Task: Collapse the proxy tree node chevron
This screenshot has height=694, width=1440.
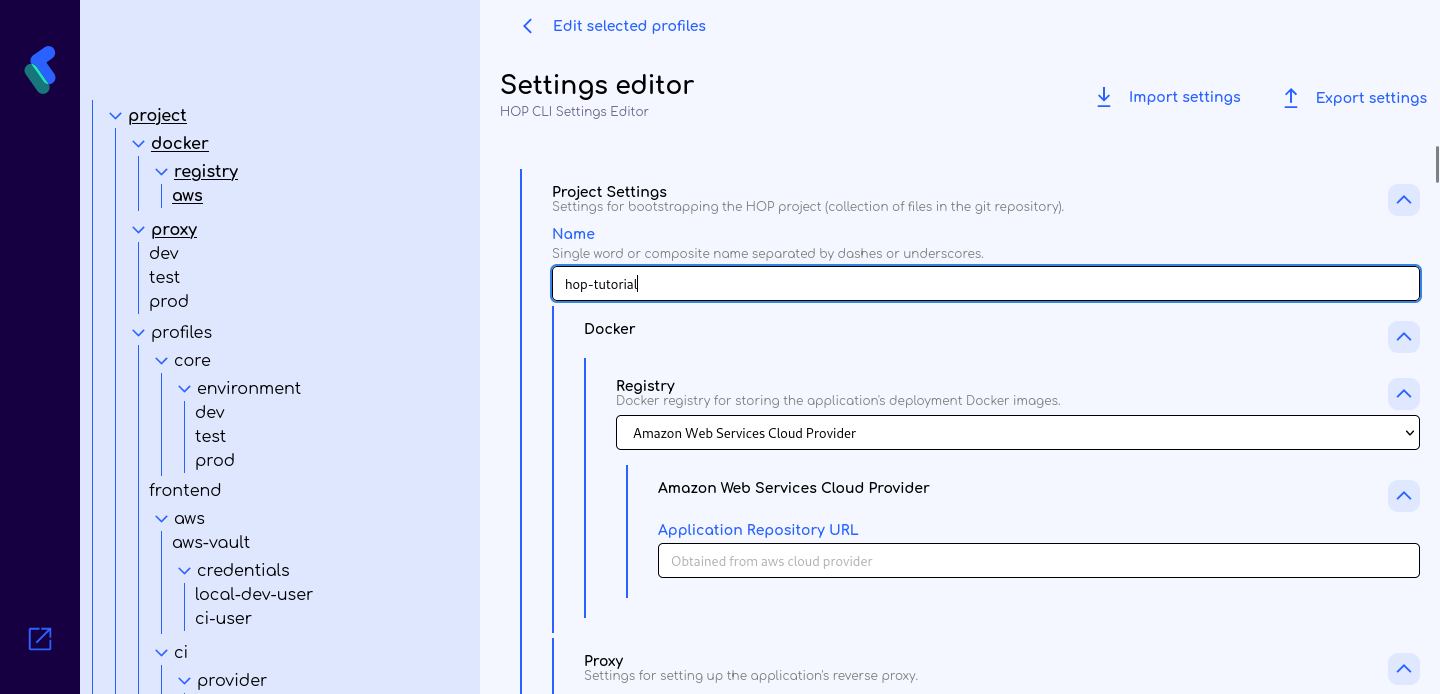Action: (139, 230)
